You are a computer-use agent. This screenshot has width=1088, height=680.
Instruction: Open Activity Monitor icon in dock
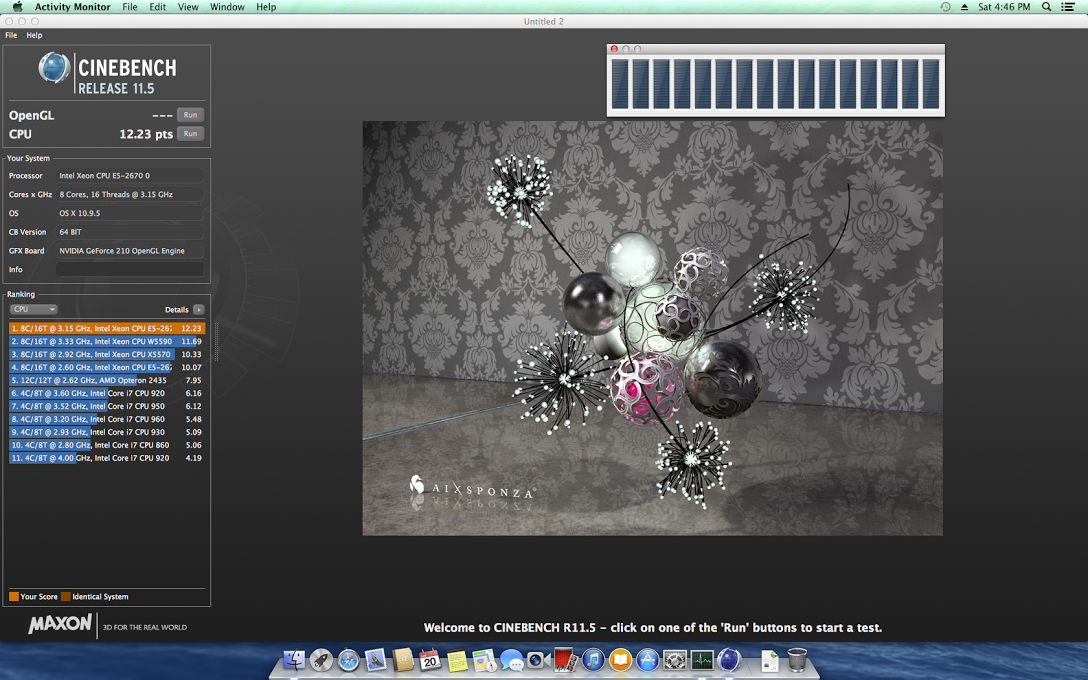pyautogui.click(x=702, y=659)
